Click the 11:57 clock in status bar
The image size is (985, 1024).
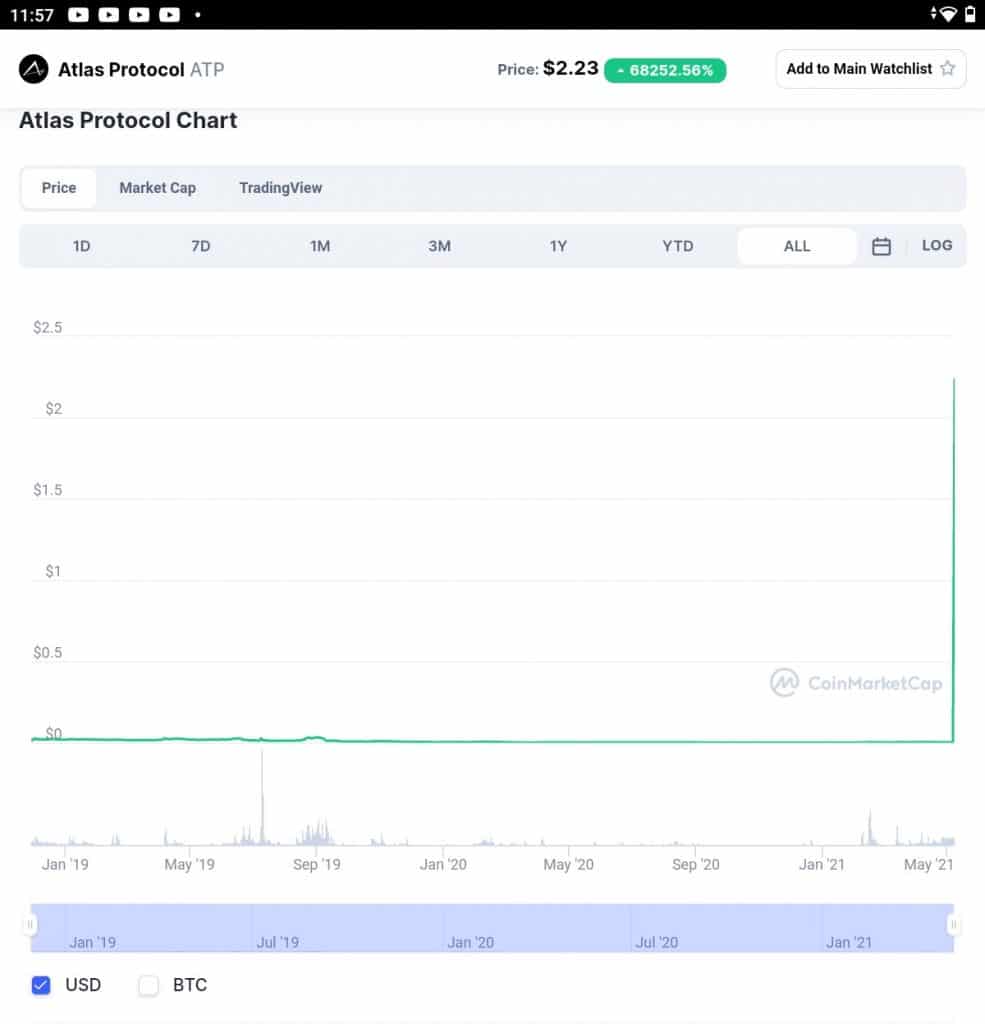point(32,14)
